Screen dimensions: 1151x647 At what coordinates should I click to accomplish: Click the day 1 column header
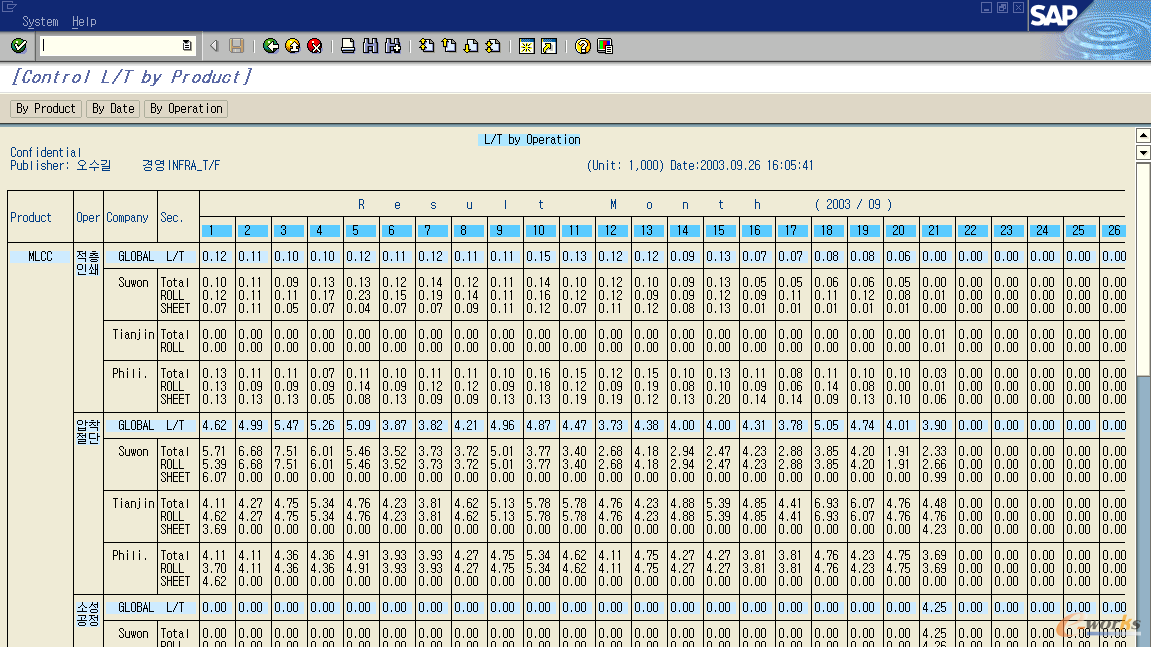pyautogui.click(x=217, y=231)
